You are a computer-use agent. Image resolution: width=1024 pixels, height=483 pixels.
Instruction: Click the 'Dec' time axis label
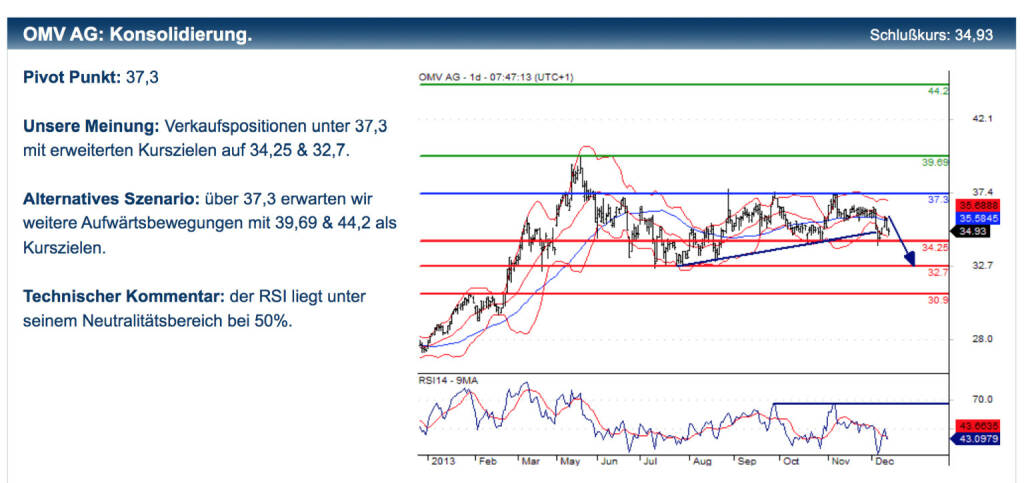point(883,461)
